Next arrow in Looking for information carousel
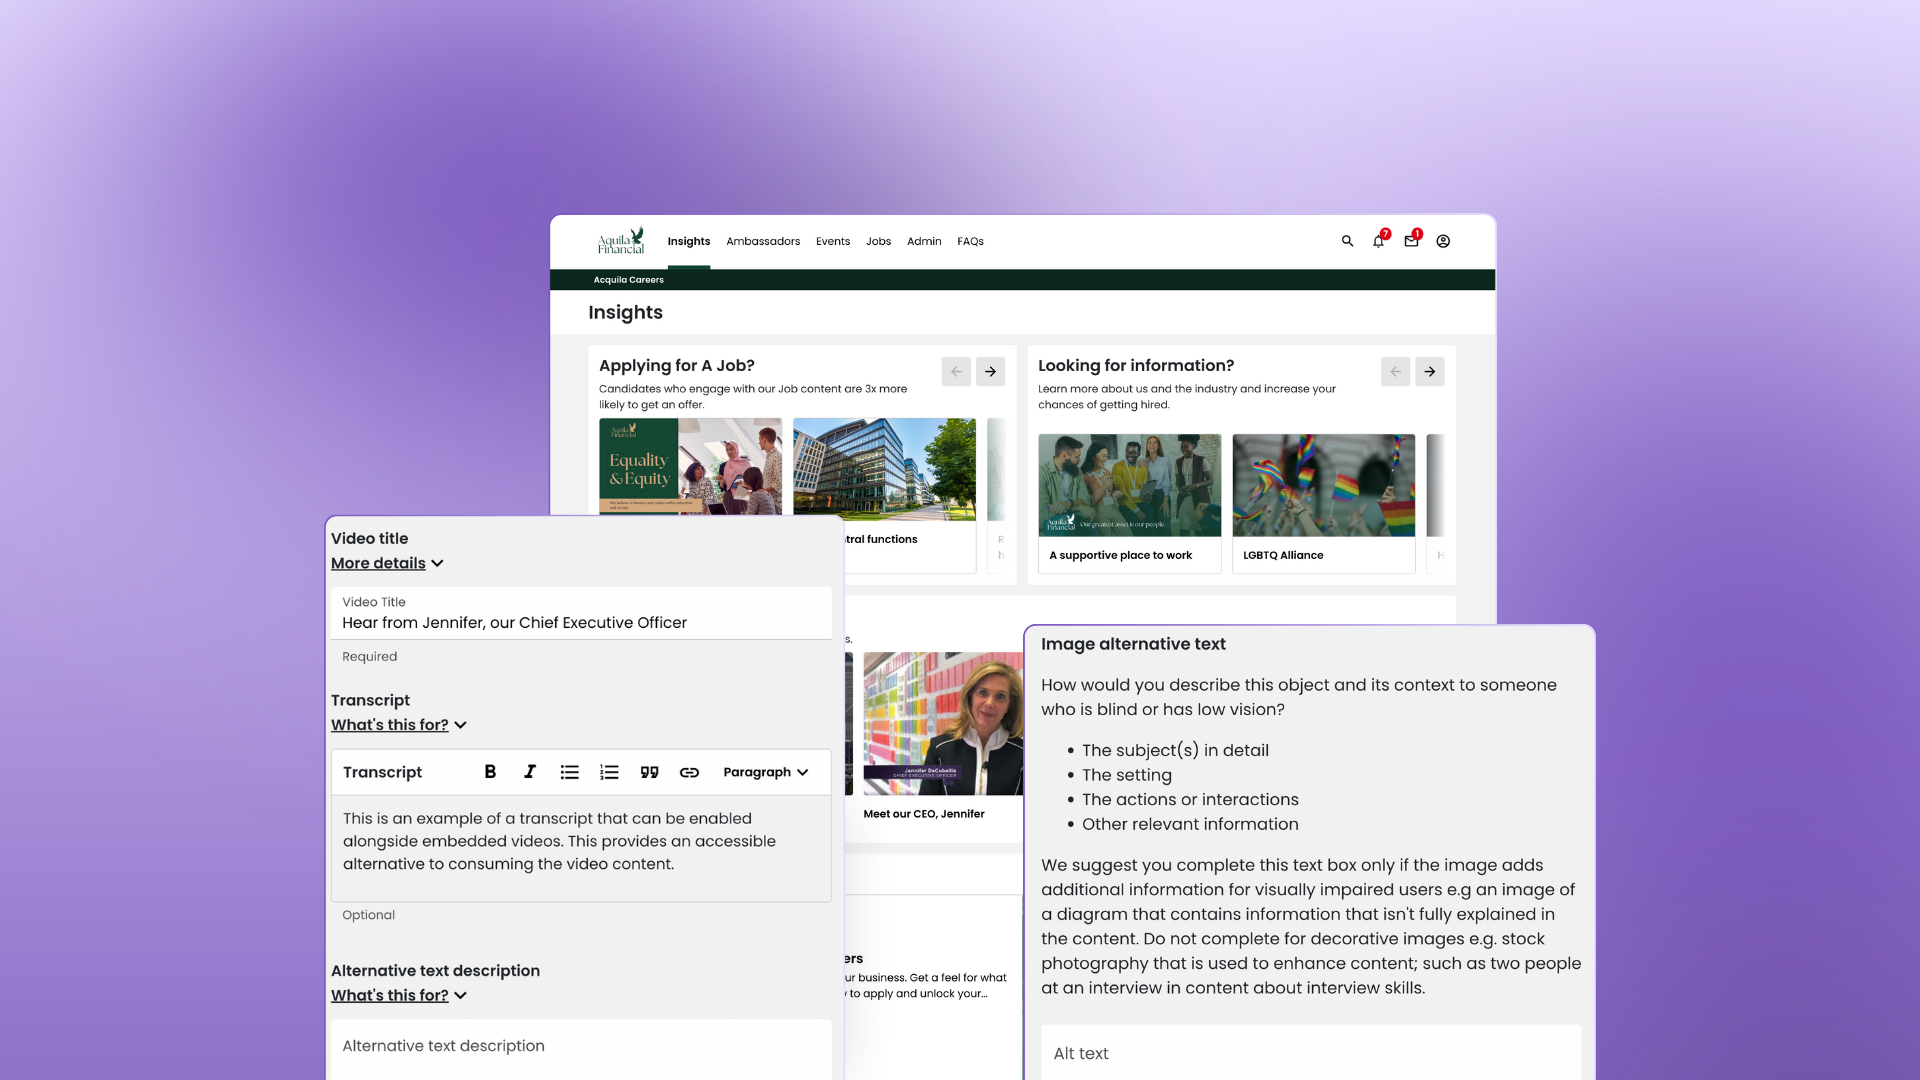Viewport: 1920px width, 1080px height. coord(1429,371)
